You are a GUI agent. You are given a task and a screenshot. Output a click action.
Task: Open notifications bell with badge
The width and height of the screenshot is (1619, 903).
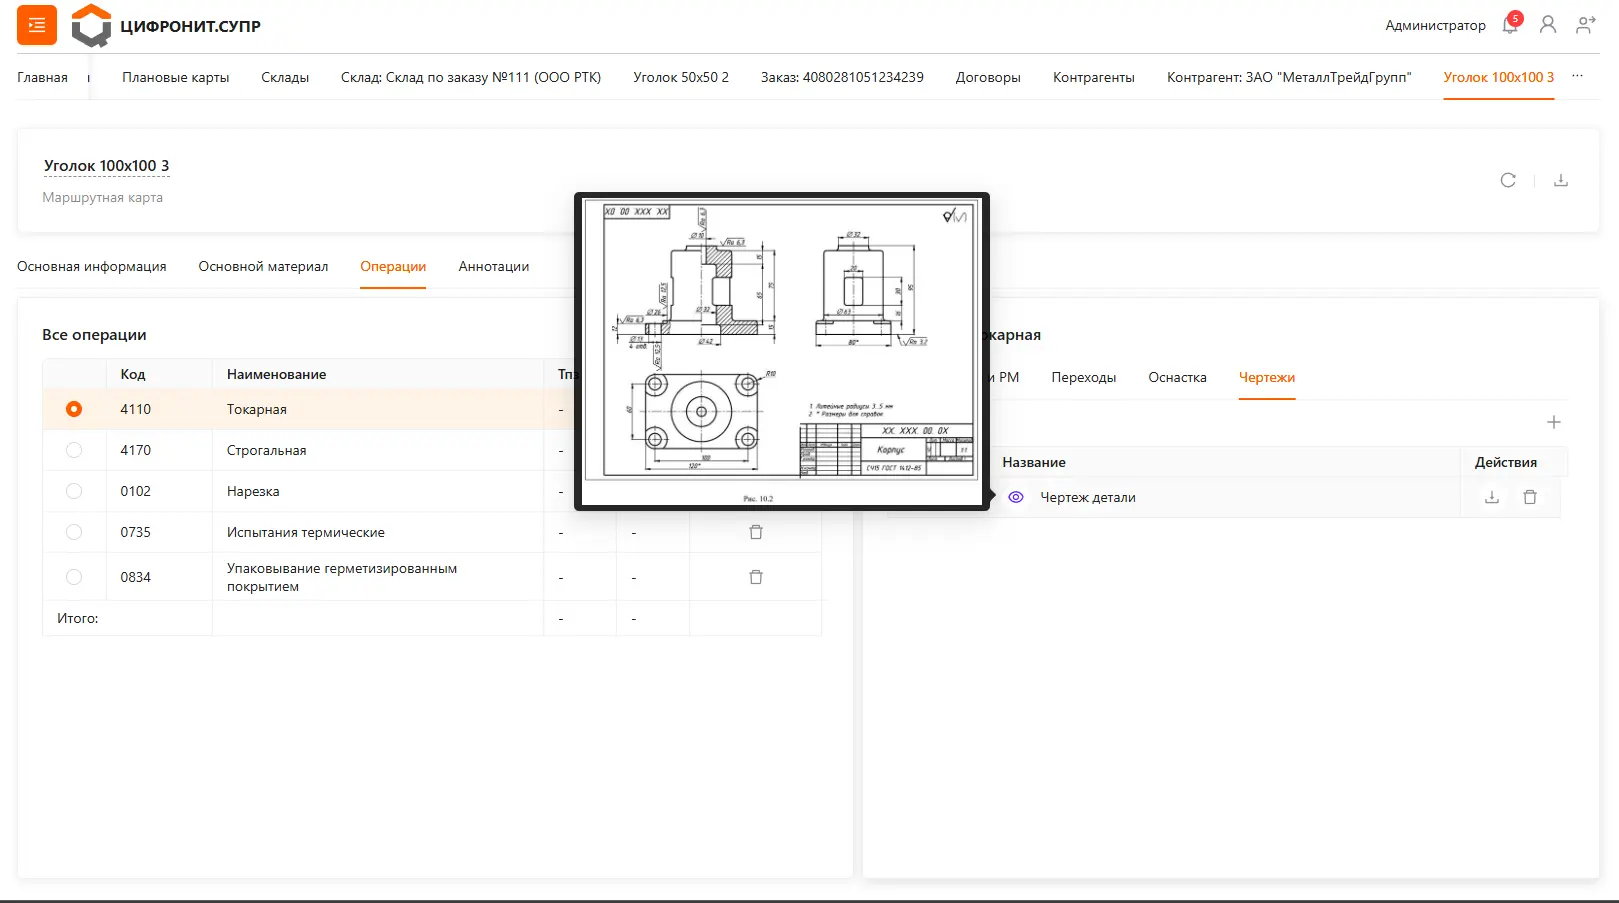tap(1510, 25)
